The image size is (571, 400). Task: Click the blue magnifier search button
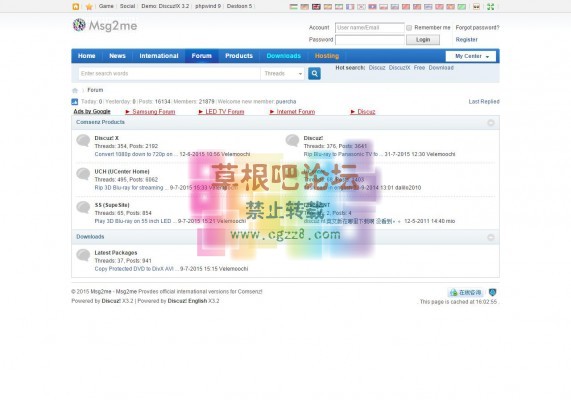(314, 74)
